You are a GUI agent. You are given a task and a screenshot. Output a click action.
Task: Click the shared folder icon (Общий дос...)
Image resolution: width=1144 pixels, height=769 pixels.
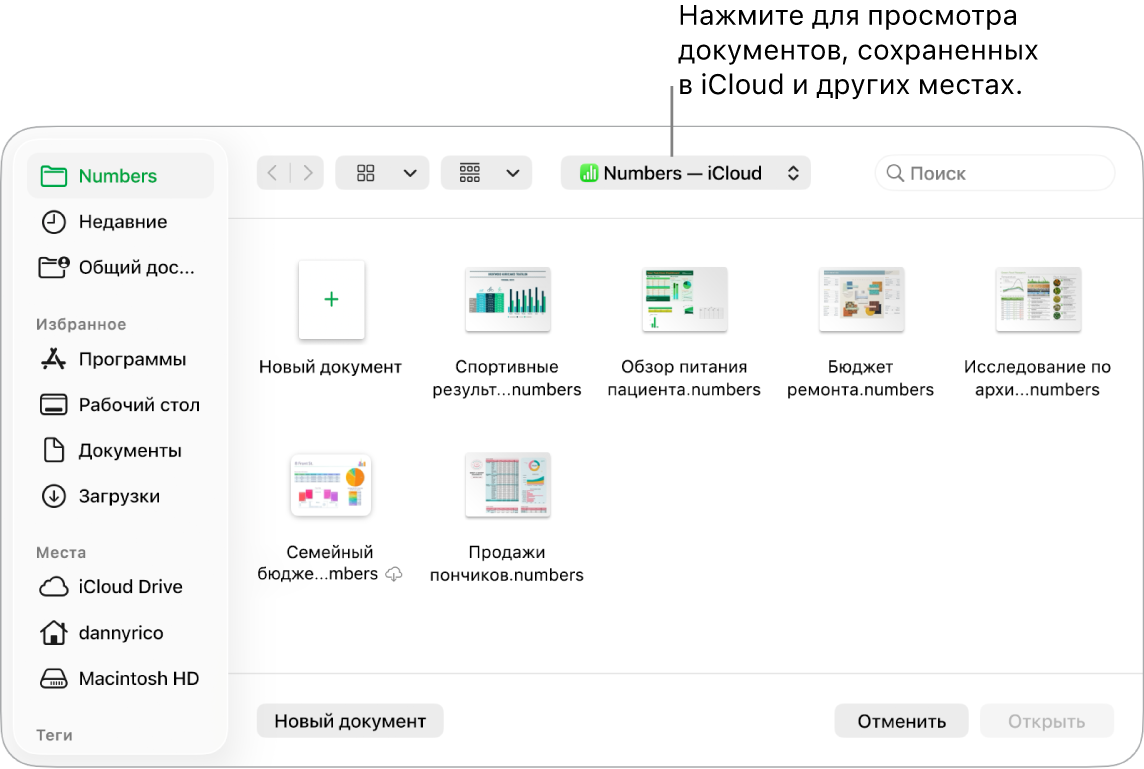(x=54, y=267)
